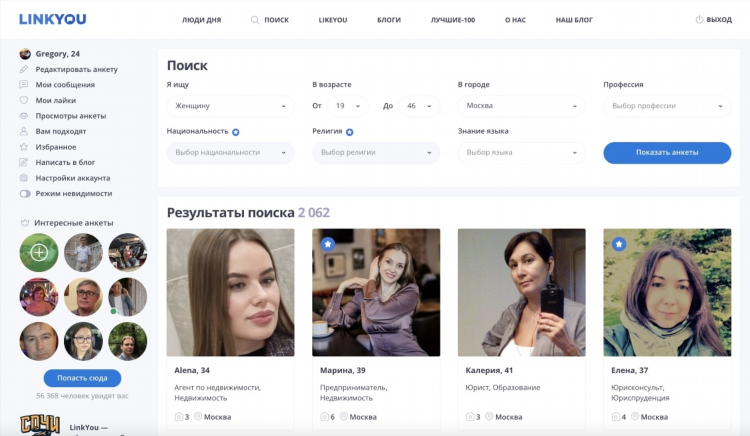The image size is (750, 436).
Task: Open the Мои лайки sidebar link
Action: (x=55, y=100)
